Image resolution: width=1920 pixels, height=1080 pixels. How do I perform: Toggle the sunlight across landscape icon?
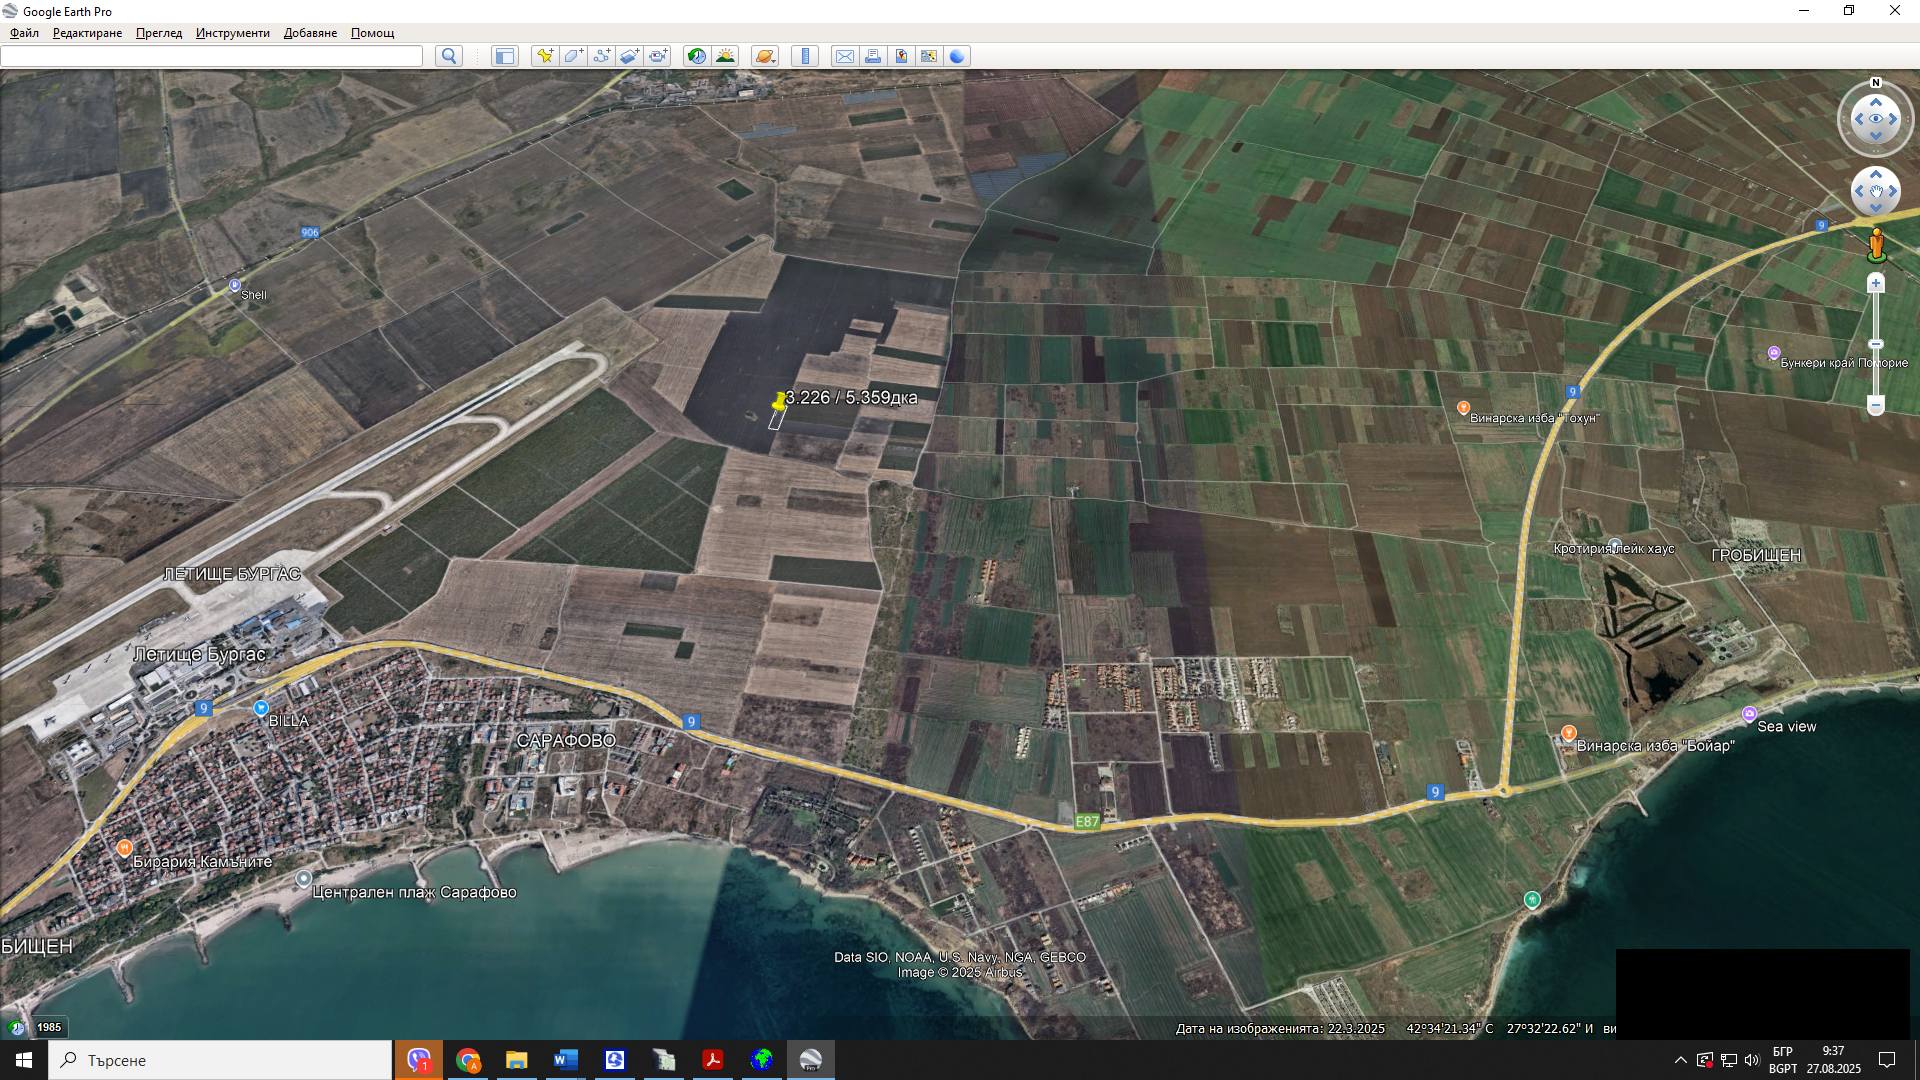[x=725, y=56]
